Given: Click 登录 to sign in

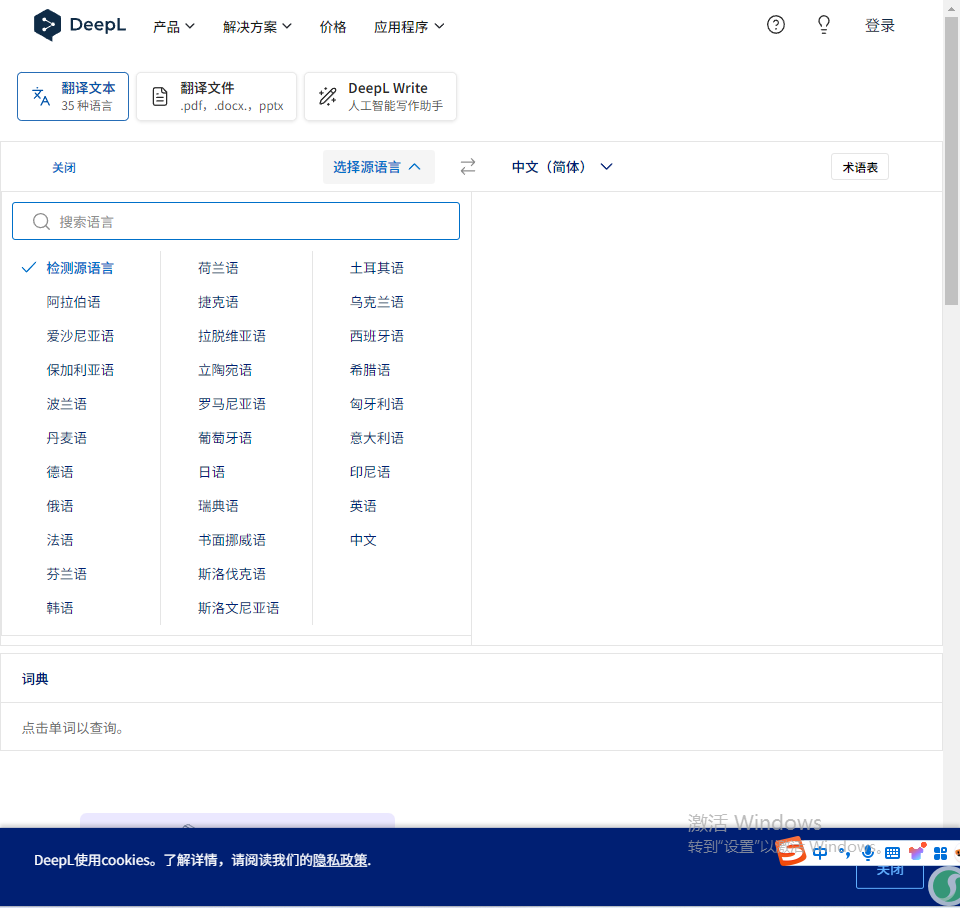Looking at the screenshot, I should pos(880,25).
